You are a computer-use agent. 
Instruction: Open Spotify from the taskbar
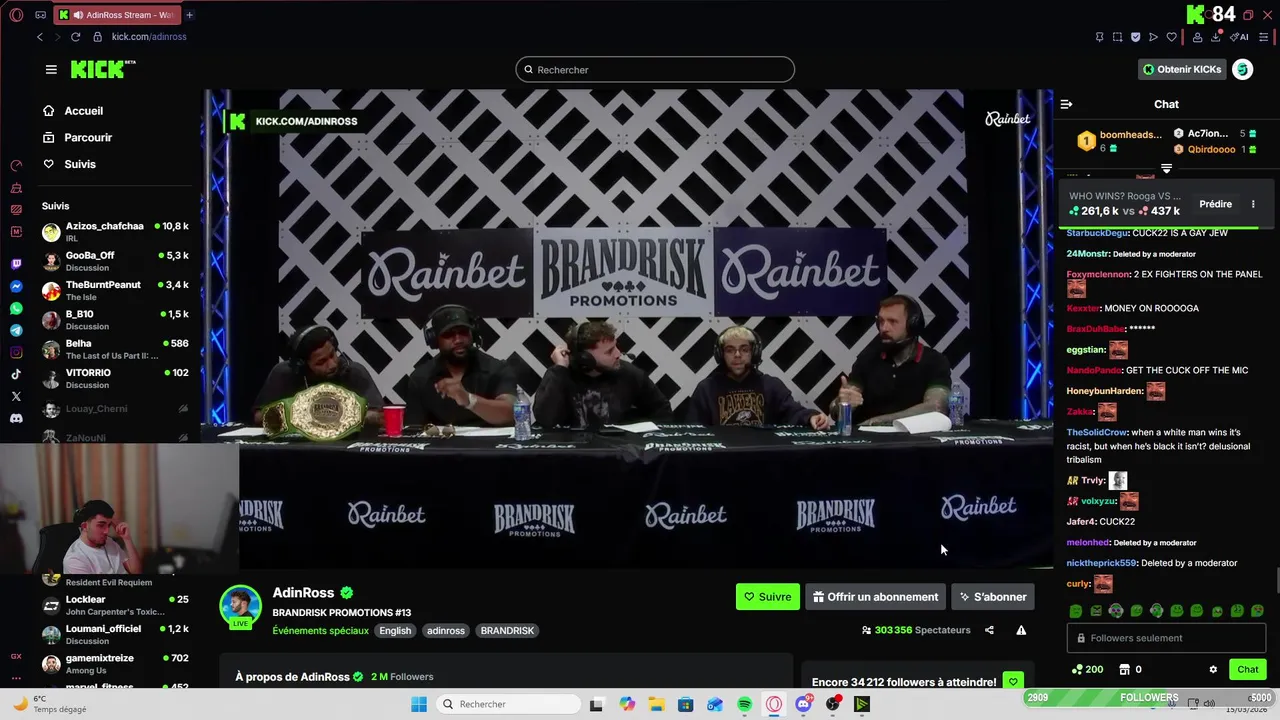tap(744, 704)
